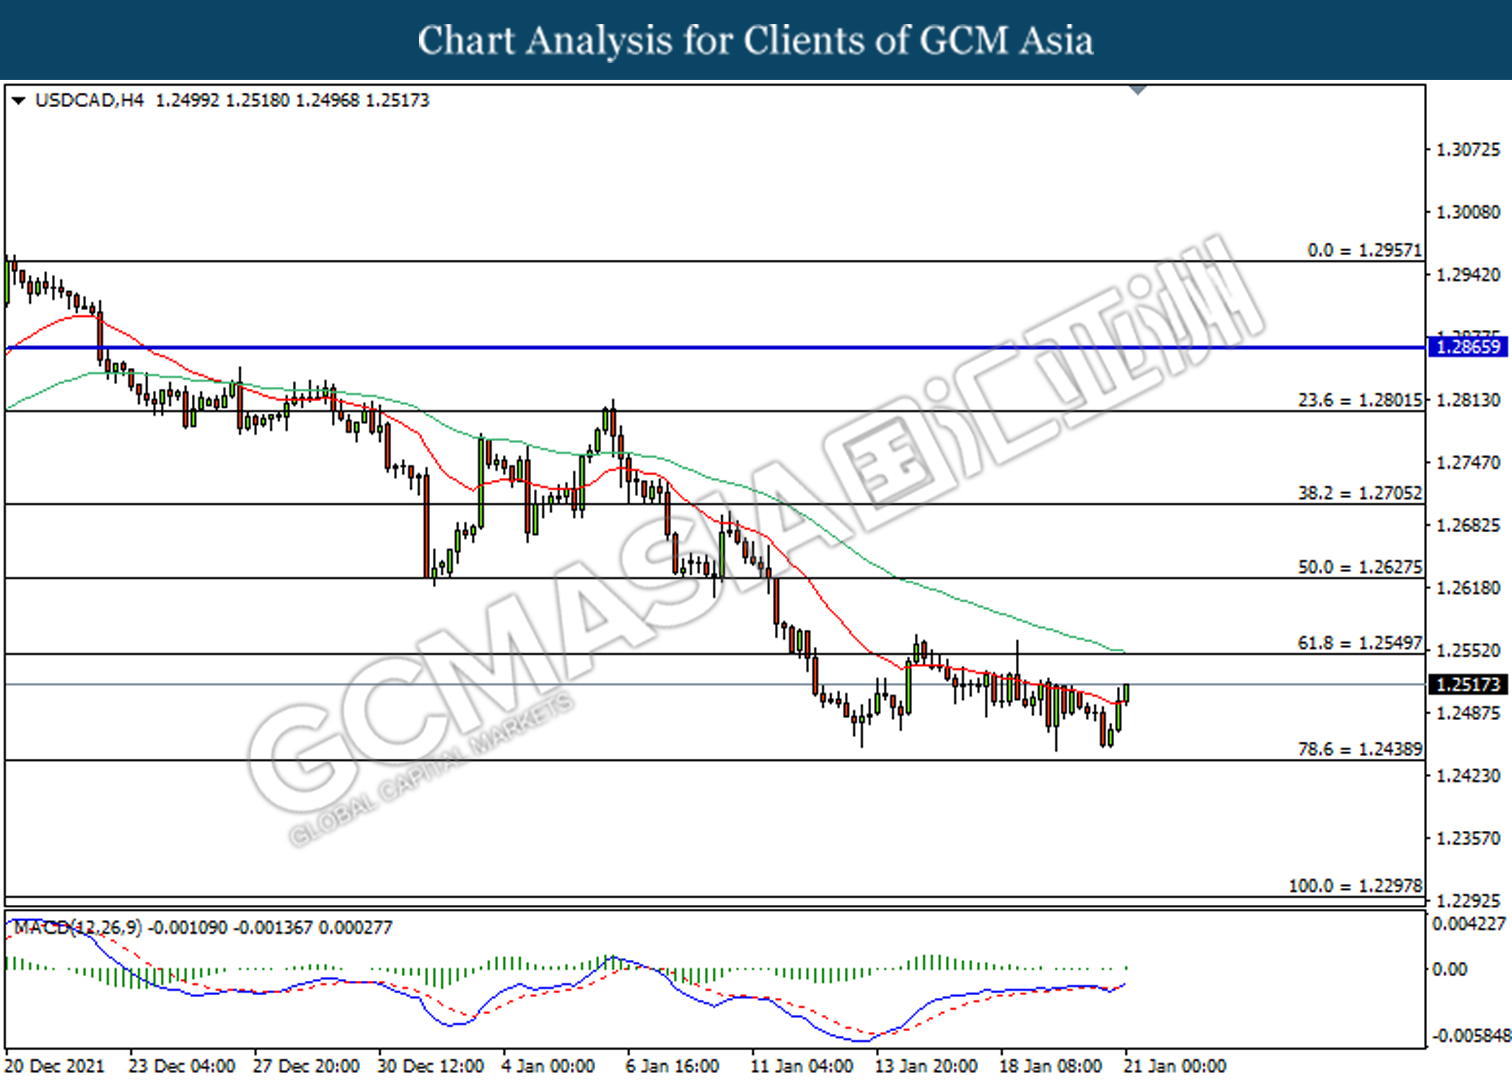The width and height of the screenshot is (1512, 1080).
Task: Click the price axis value 1.27470
Action: coord(1468,463)
